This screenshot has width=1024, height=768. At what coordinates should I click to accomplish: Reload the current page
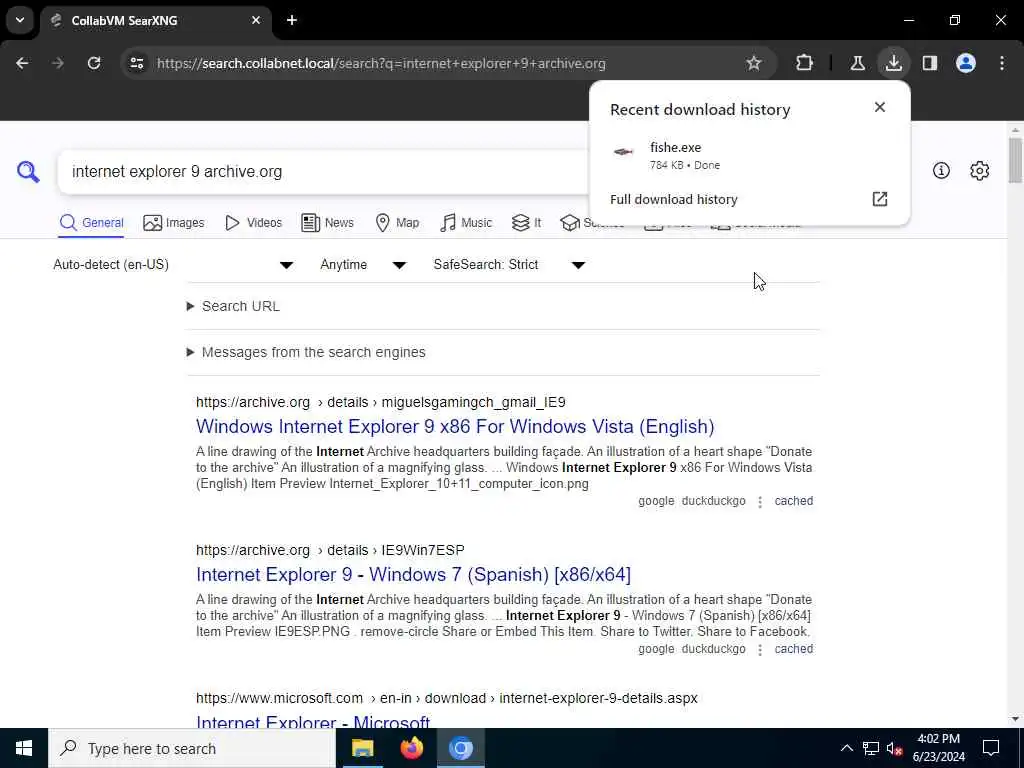tap(94, 63)
